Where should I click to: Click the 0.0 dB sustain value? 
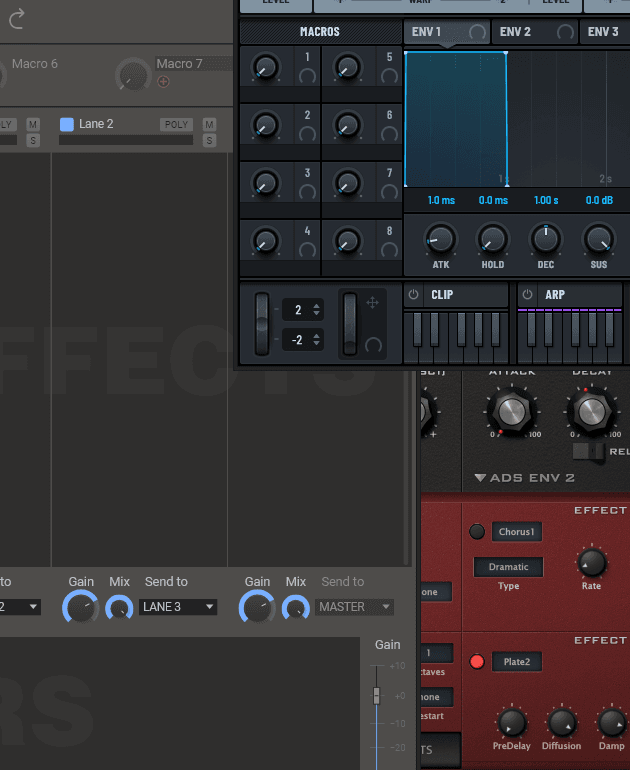pos(599,200)
